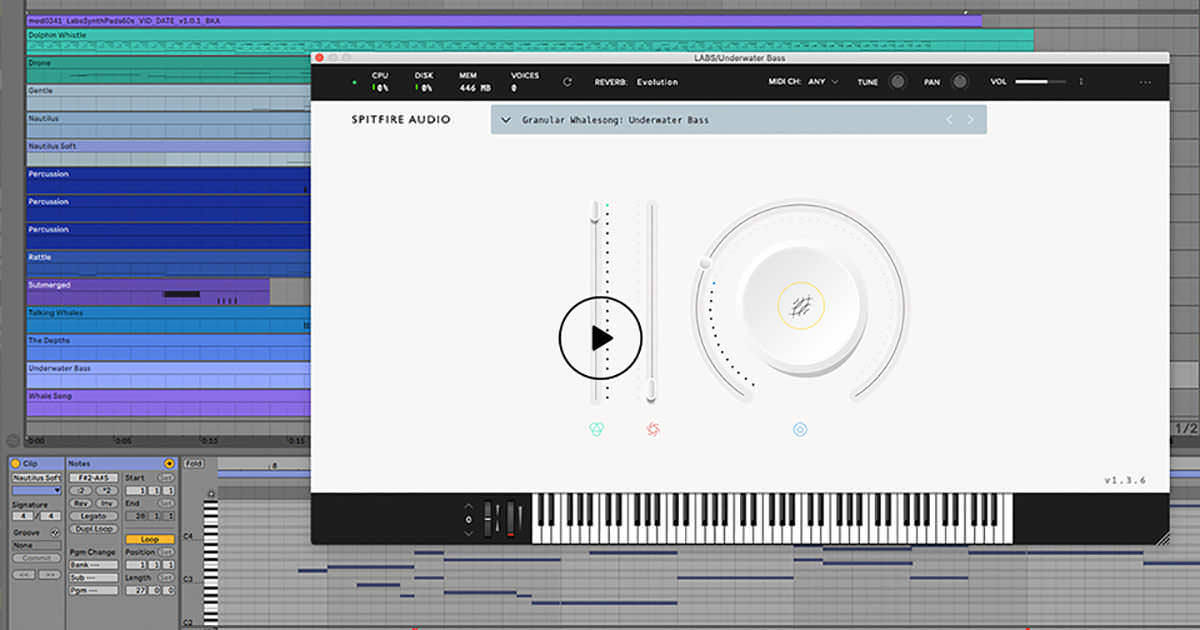Click the F#2-A#5 note range field

[x=94, y=478]
